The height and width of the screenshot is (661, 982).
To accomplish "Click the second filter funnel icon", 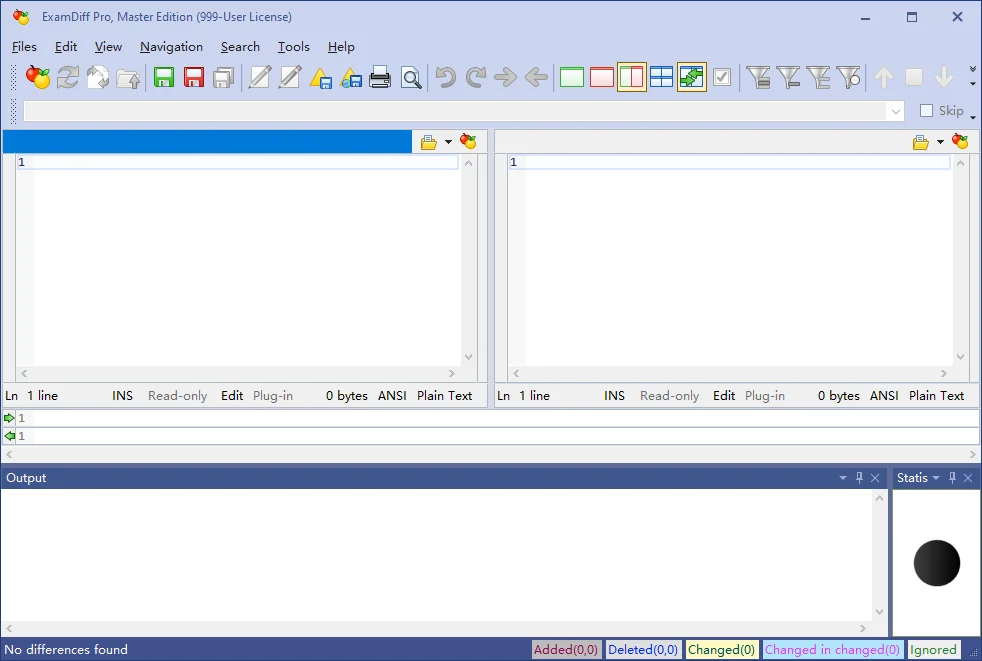I will [x=788, y=78].
